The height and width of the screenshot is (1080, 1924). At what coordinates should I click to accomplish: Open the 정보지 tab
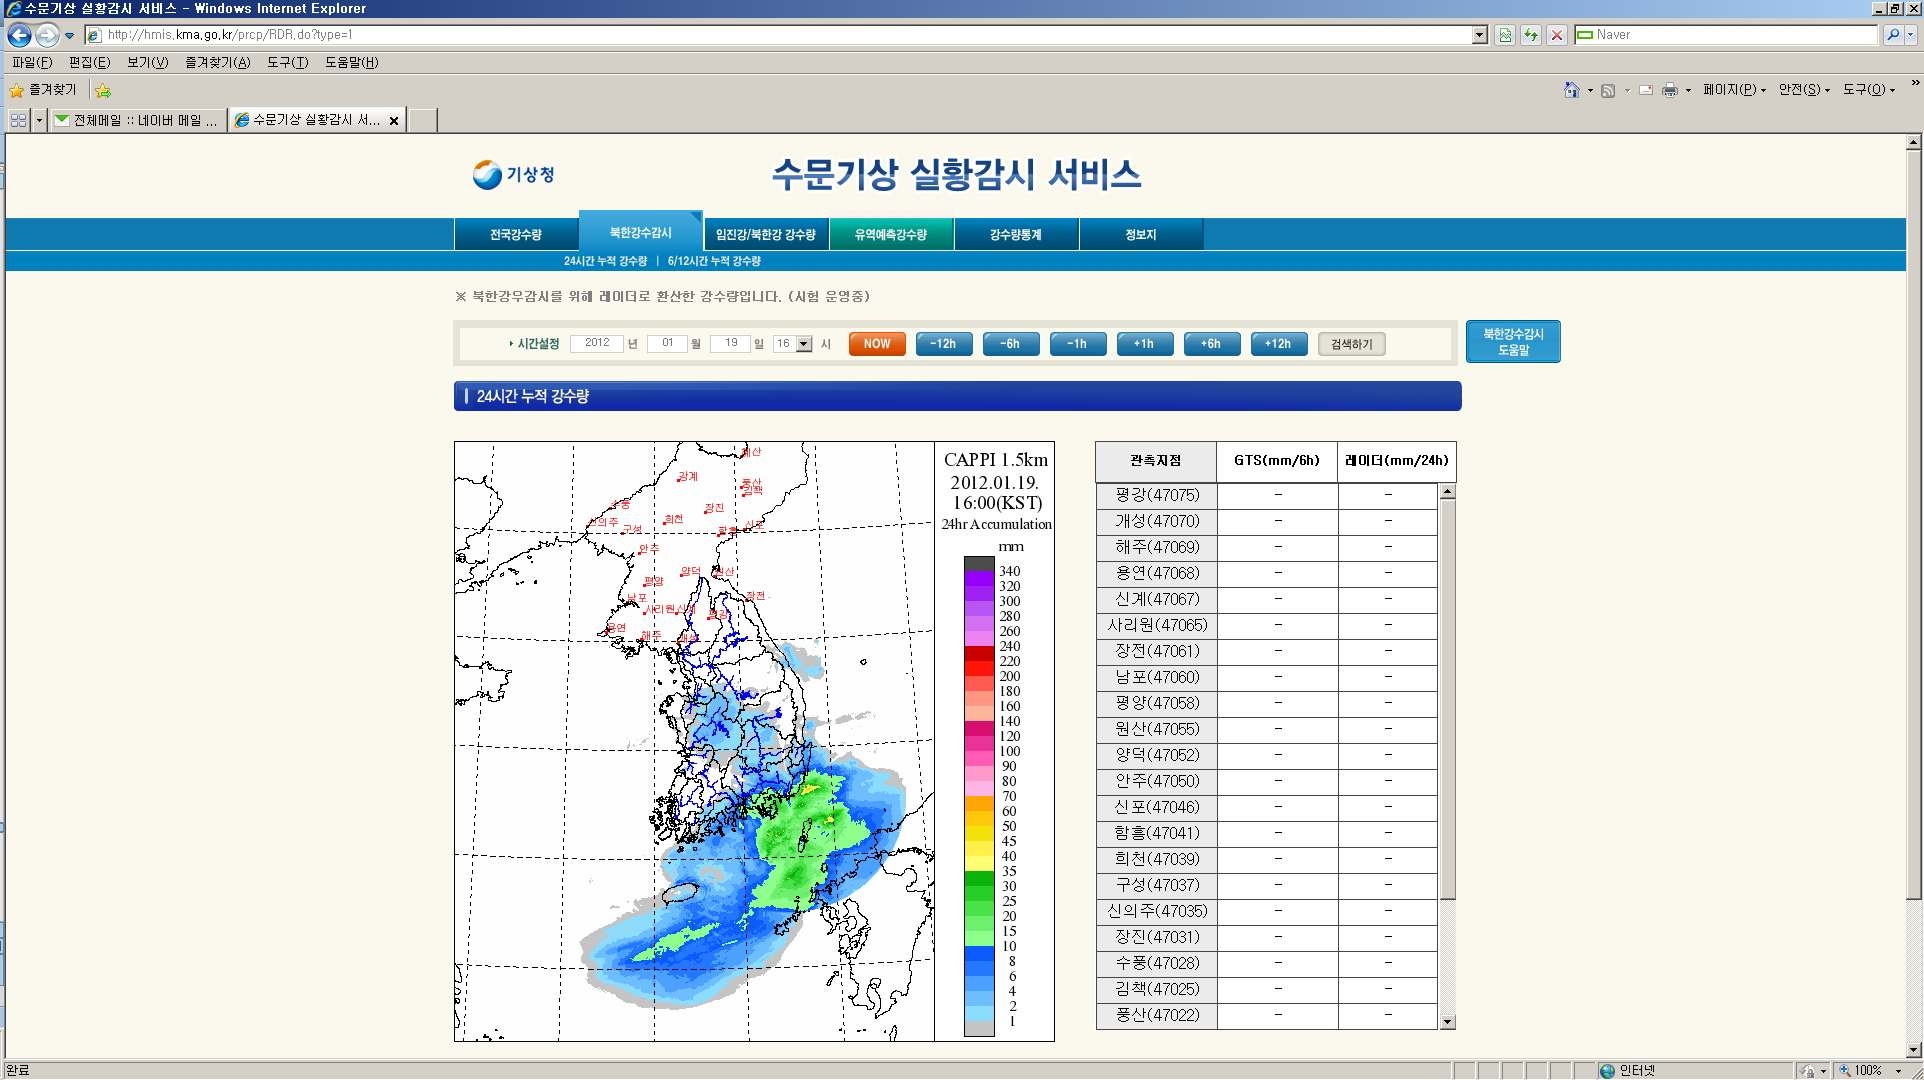point(1141,235)
